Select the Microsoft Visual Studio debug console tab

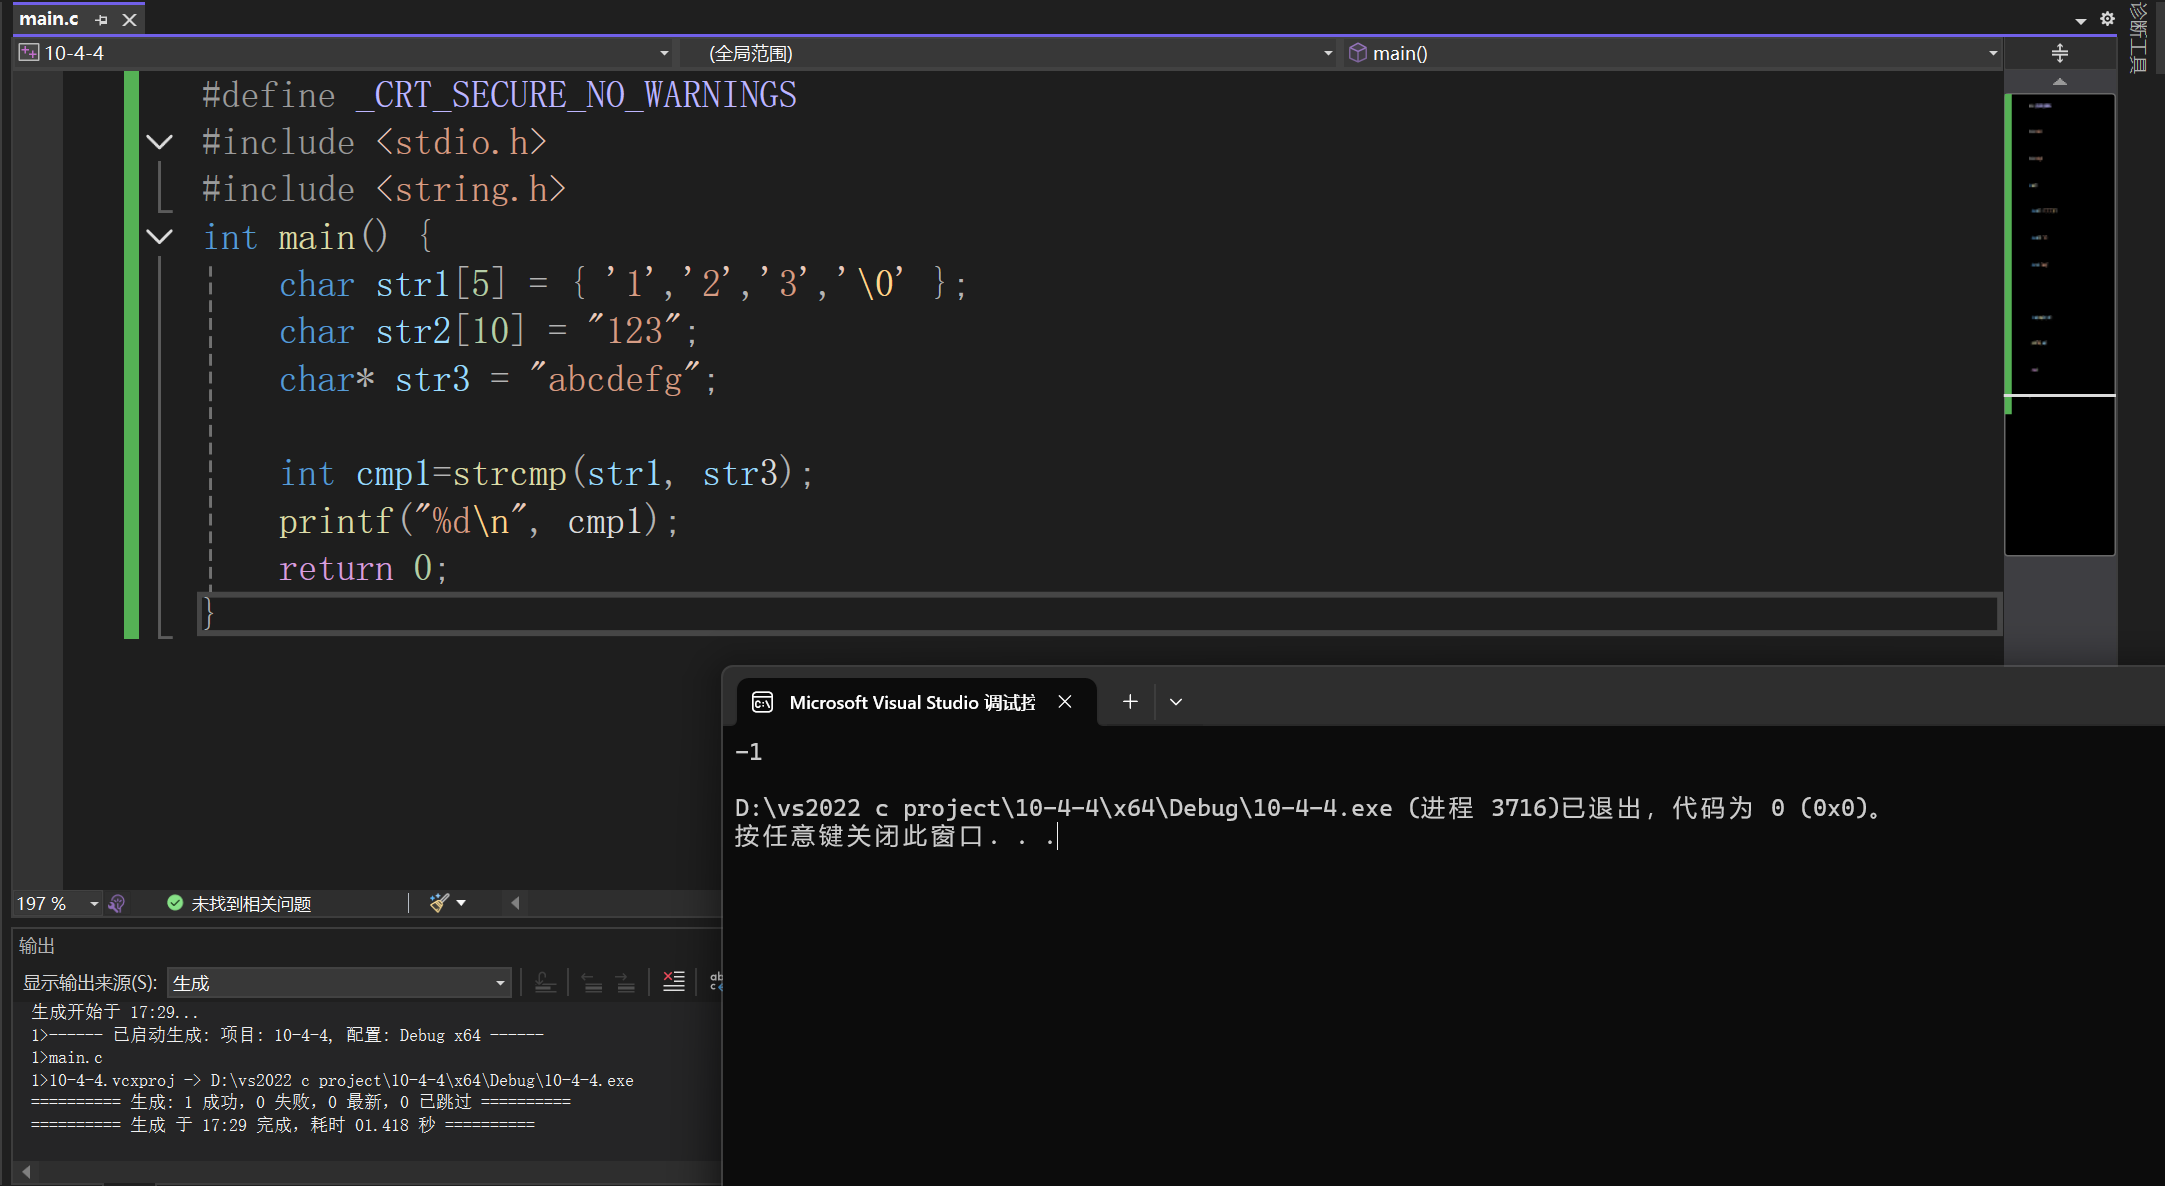911,702
